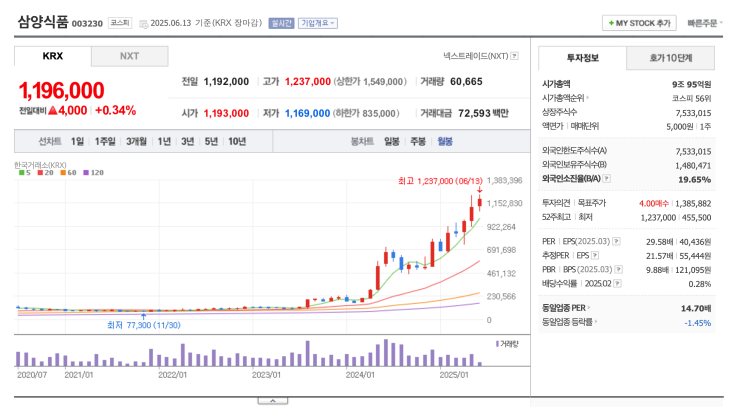Click the 투자의견 label
This screenshot has width=743, height=407.
(556, 203)
